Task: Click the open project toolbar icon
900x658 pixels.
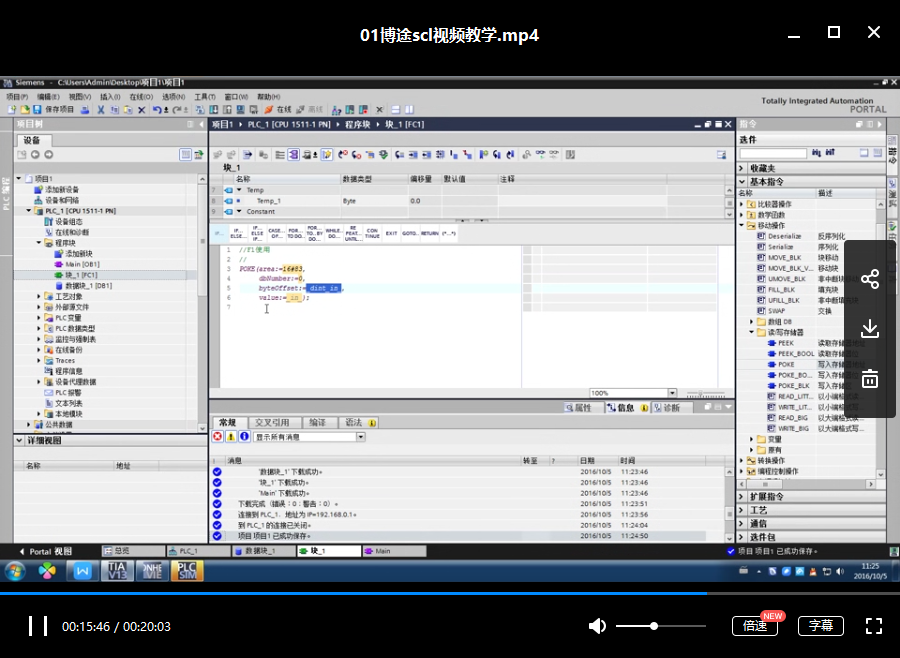Action: [x=25, y=109]
